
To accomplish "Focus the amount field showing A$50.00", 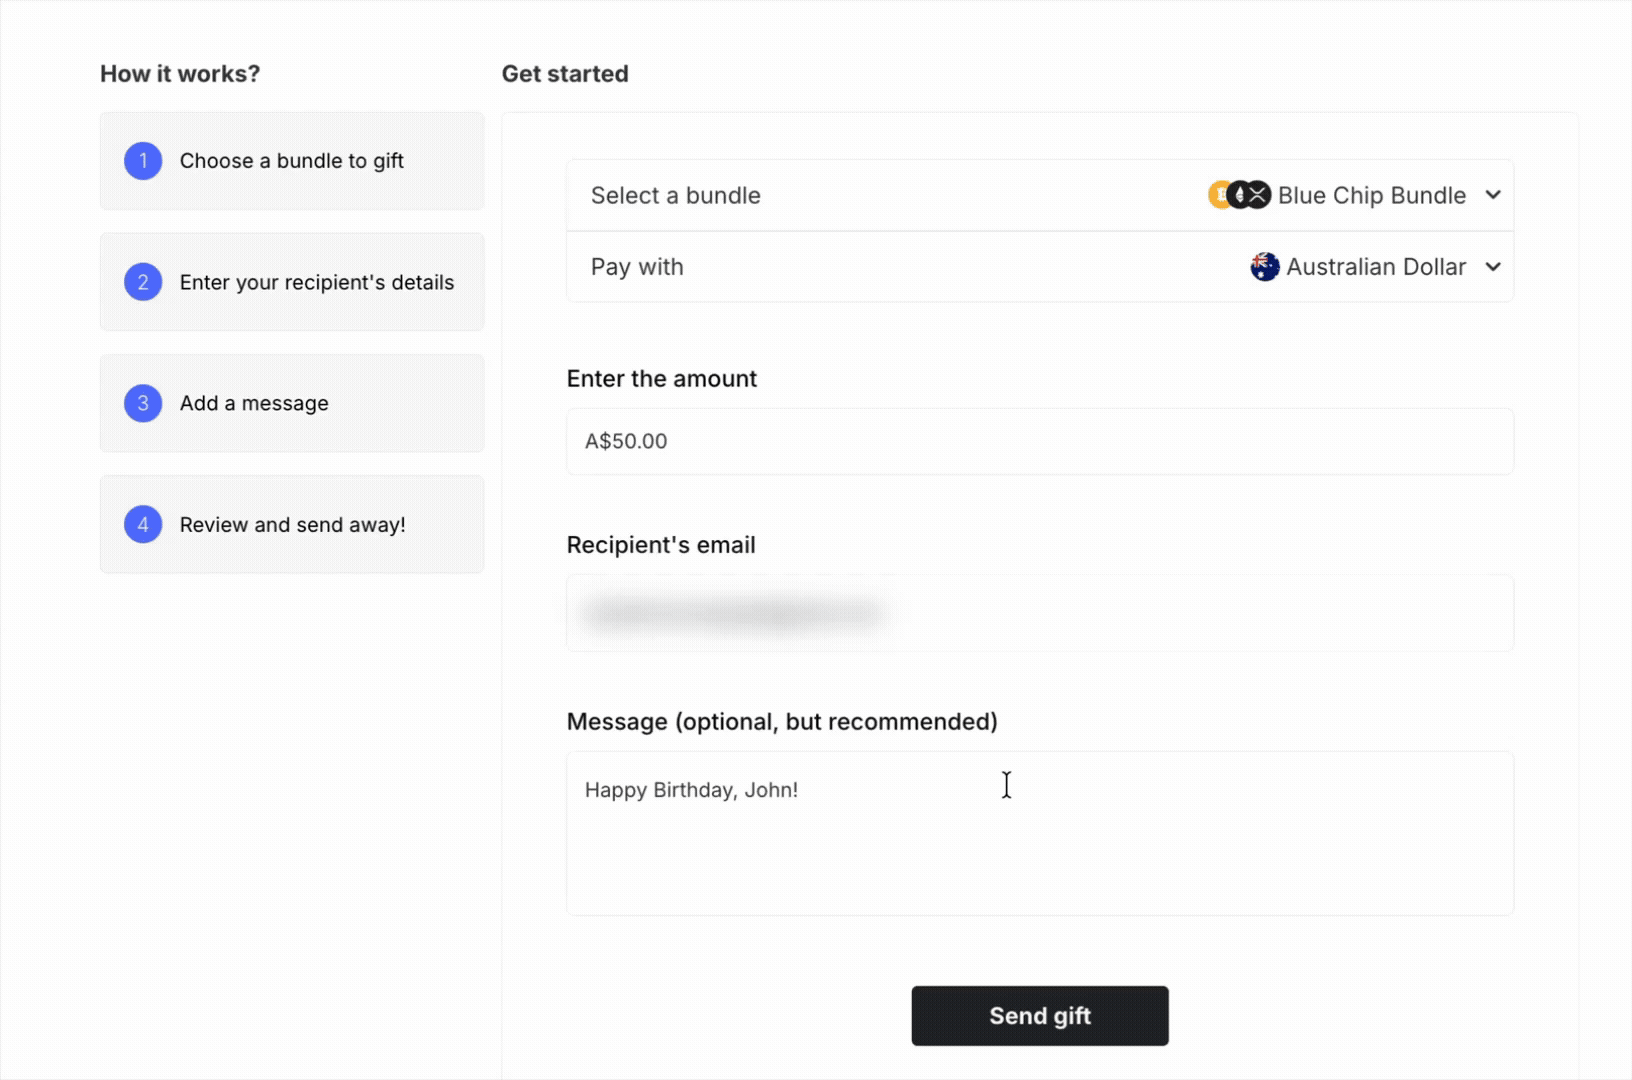I will [x=1040, y=441].
